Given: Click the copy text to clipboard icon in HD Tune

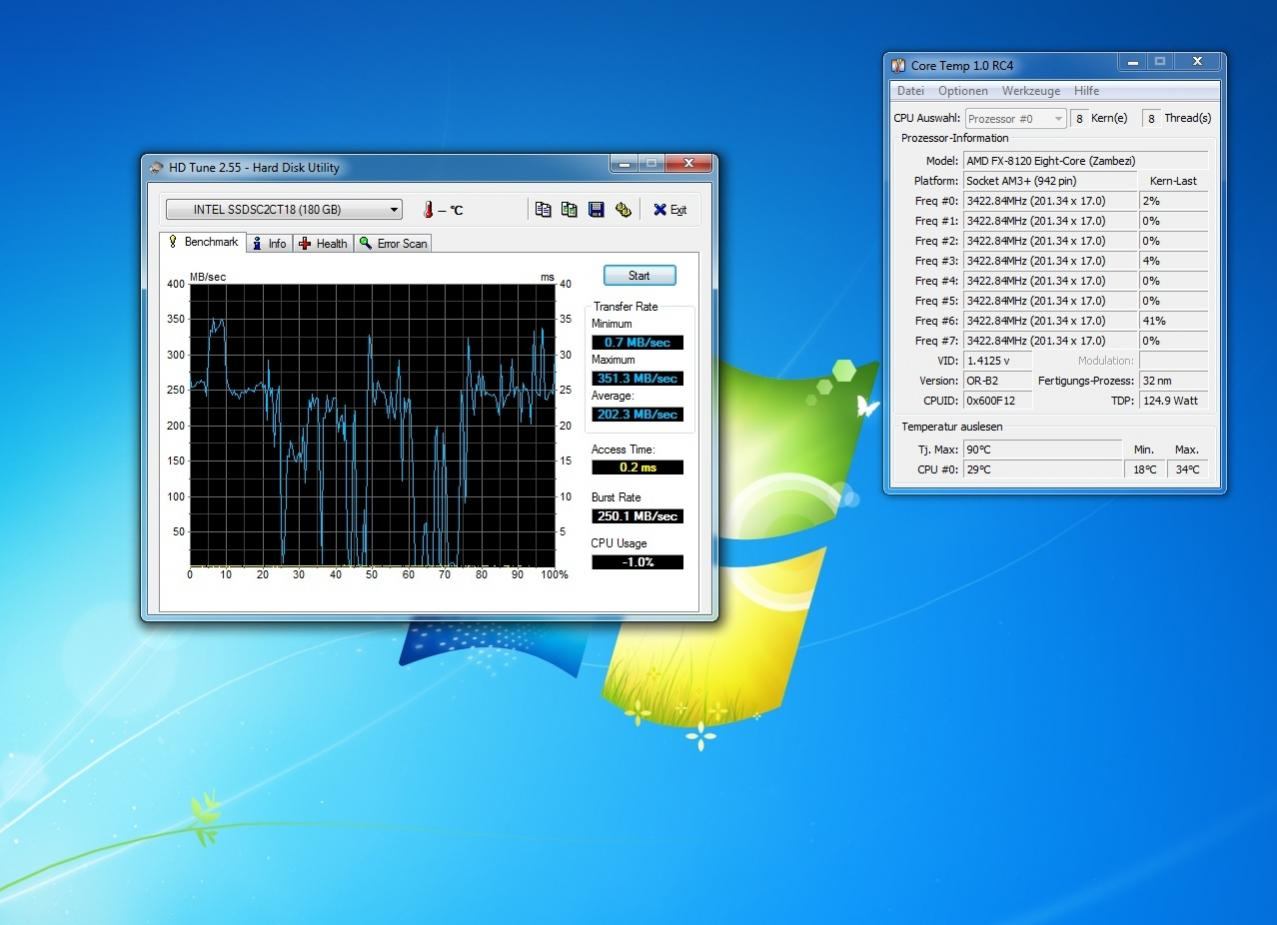Looking at the screenshot, I should tap(543, 209).
